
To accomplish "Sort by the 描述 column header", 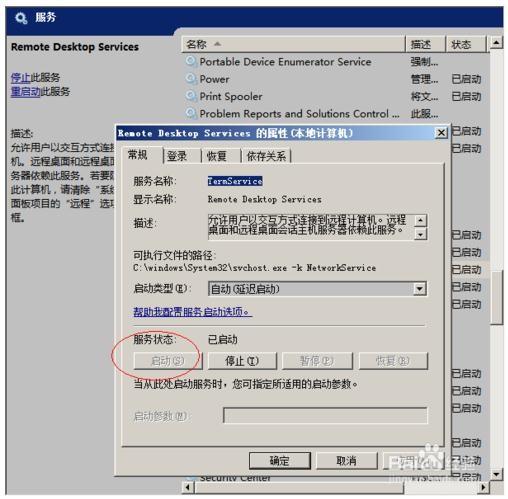I will pos(425,44).
